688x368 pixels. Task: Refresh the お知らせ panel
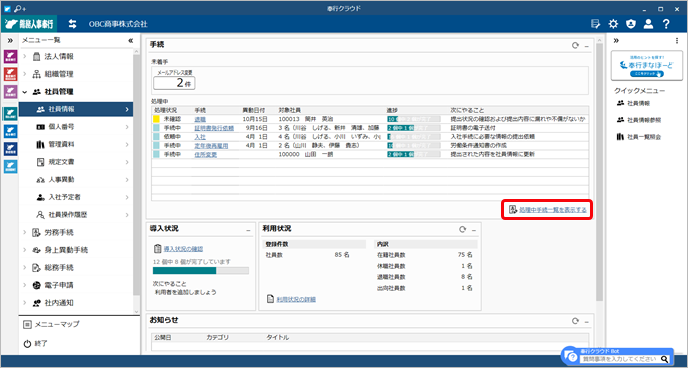click(x=575, y=321)
